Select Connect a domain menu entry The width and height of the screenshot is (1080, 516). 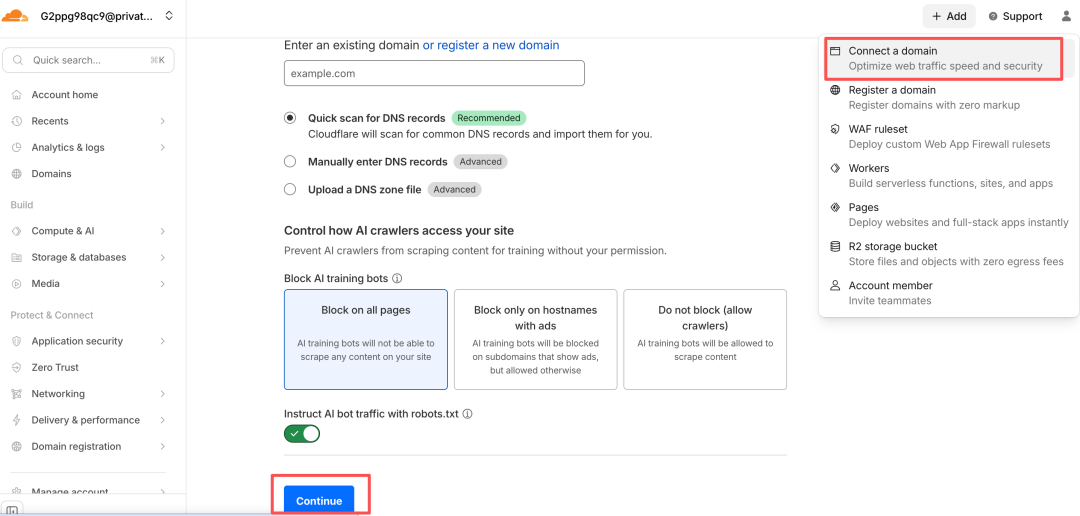tap(948, 59)
